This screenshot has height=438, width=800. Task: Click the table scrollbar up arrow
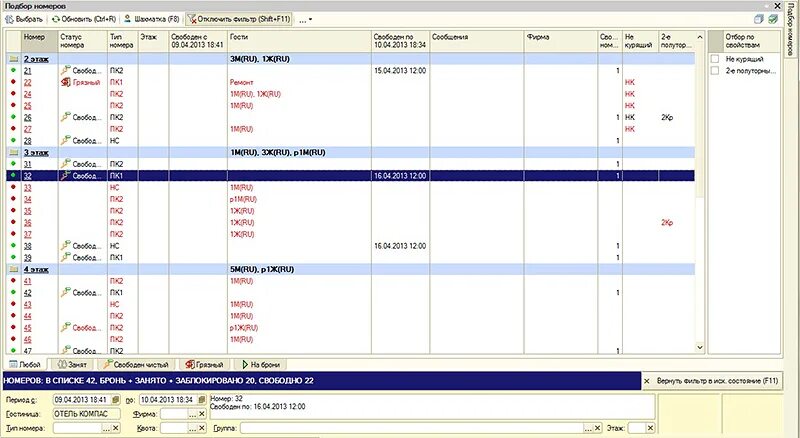click(699, 37)
